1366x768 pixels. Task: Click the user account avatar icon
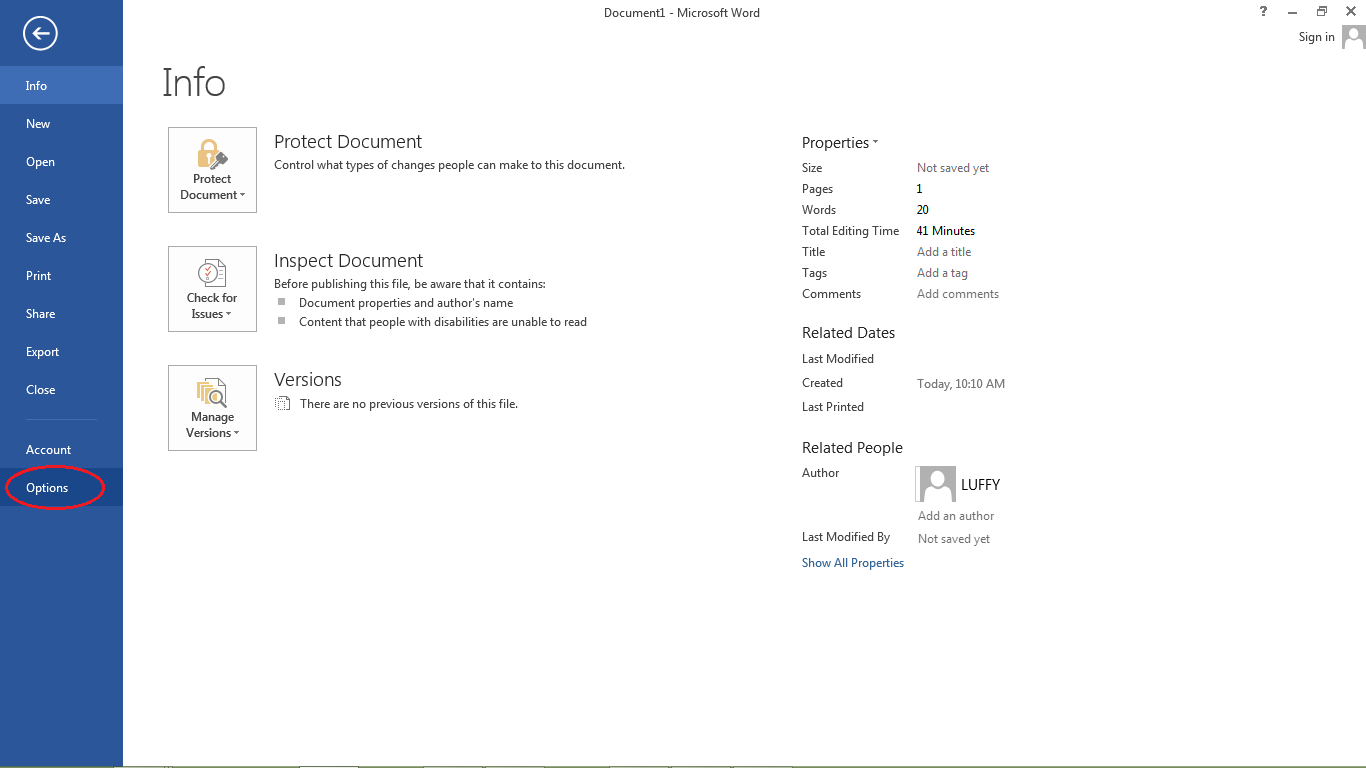tap(1354, 37)
